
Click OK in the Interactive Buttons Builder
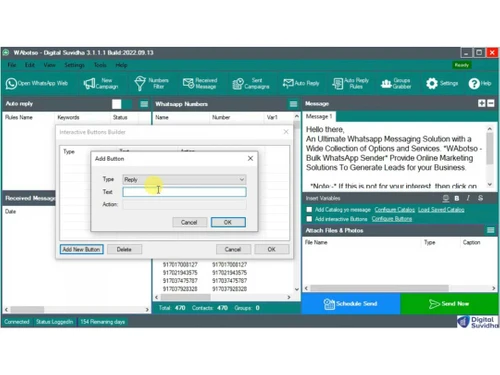pyautogui.click(x=271, y=249)
